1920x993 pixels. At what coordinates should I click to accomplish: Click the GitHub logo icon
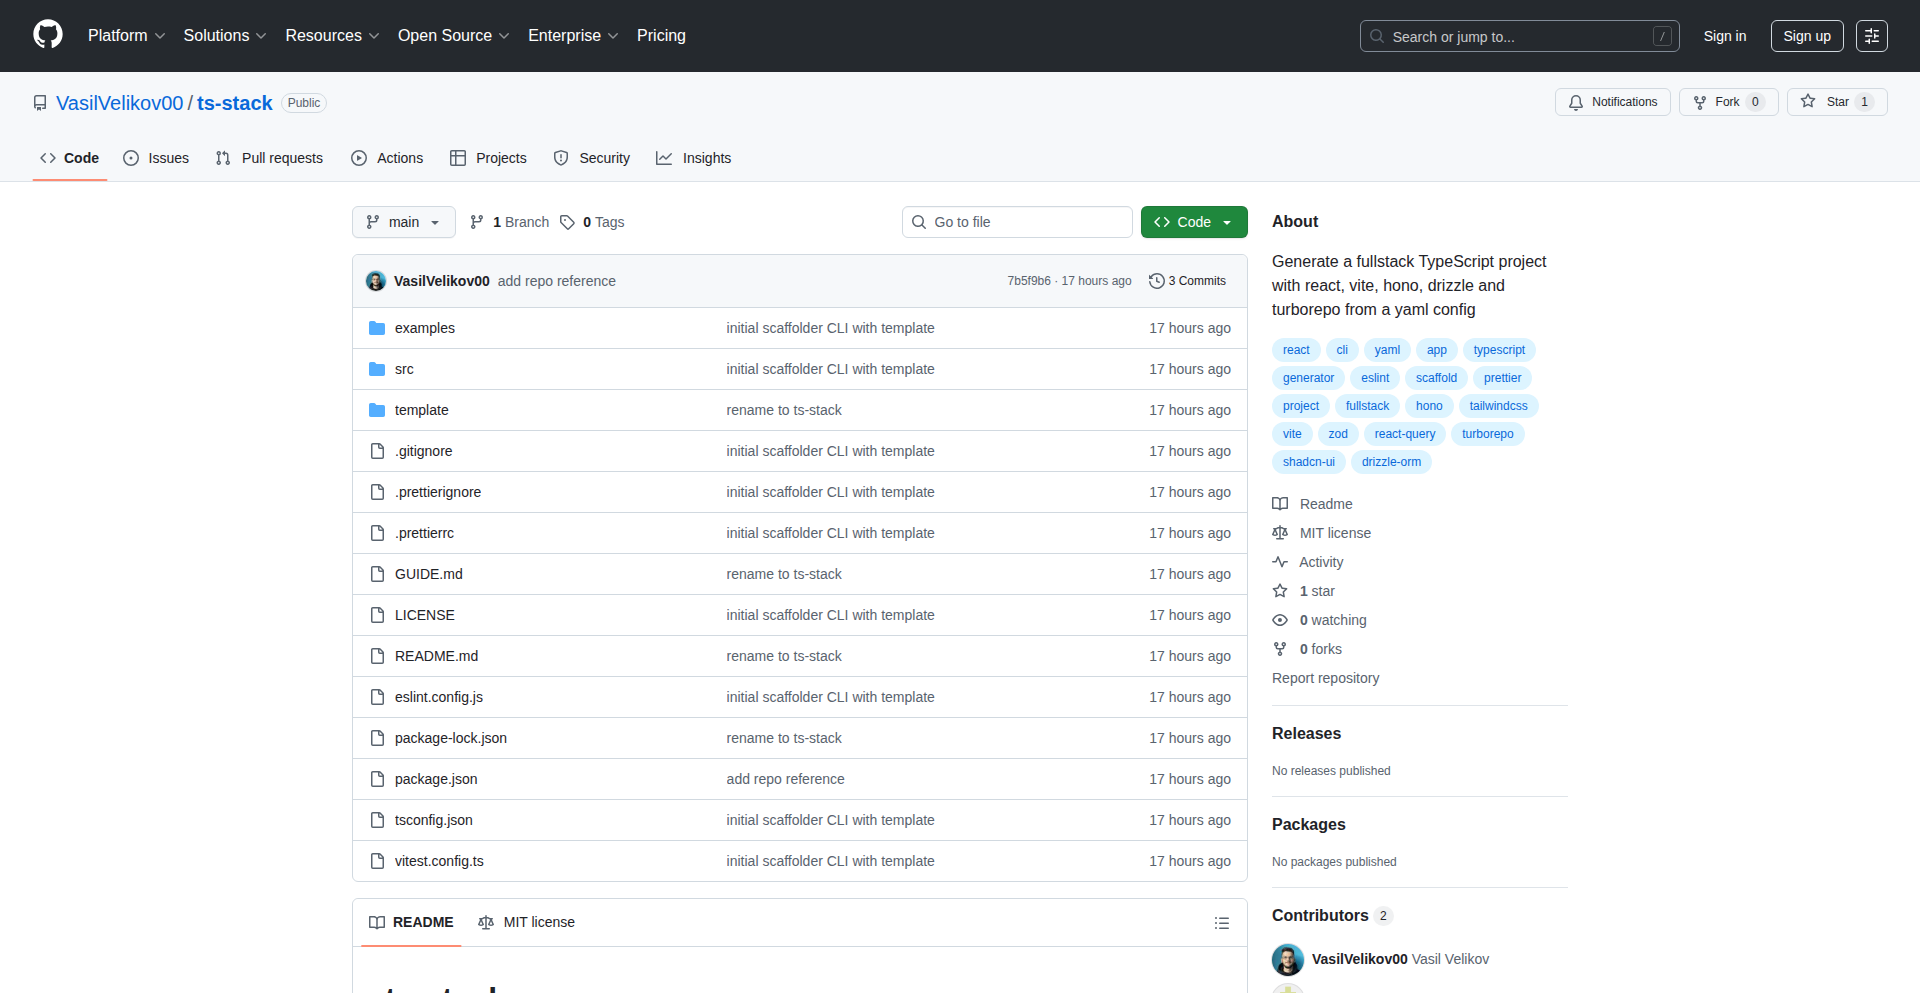point(48,35)
